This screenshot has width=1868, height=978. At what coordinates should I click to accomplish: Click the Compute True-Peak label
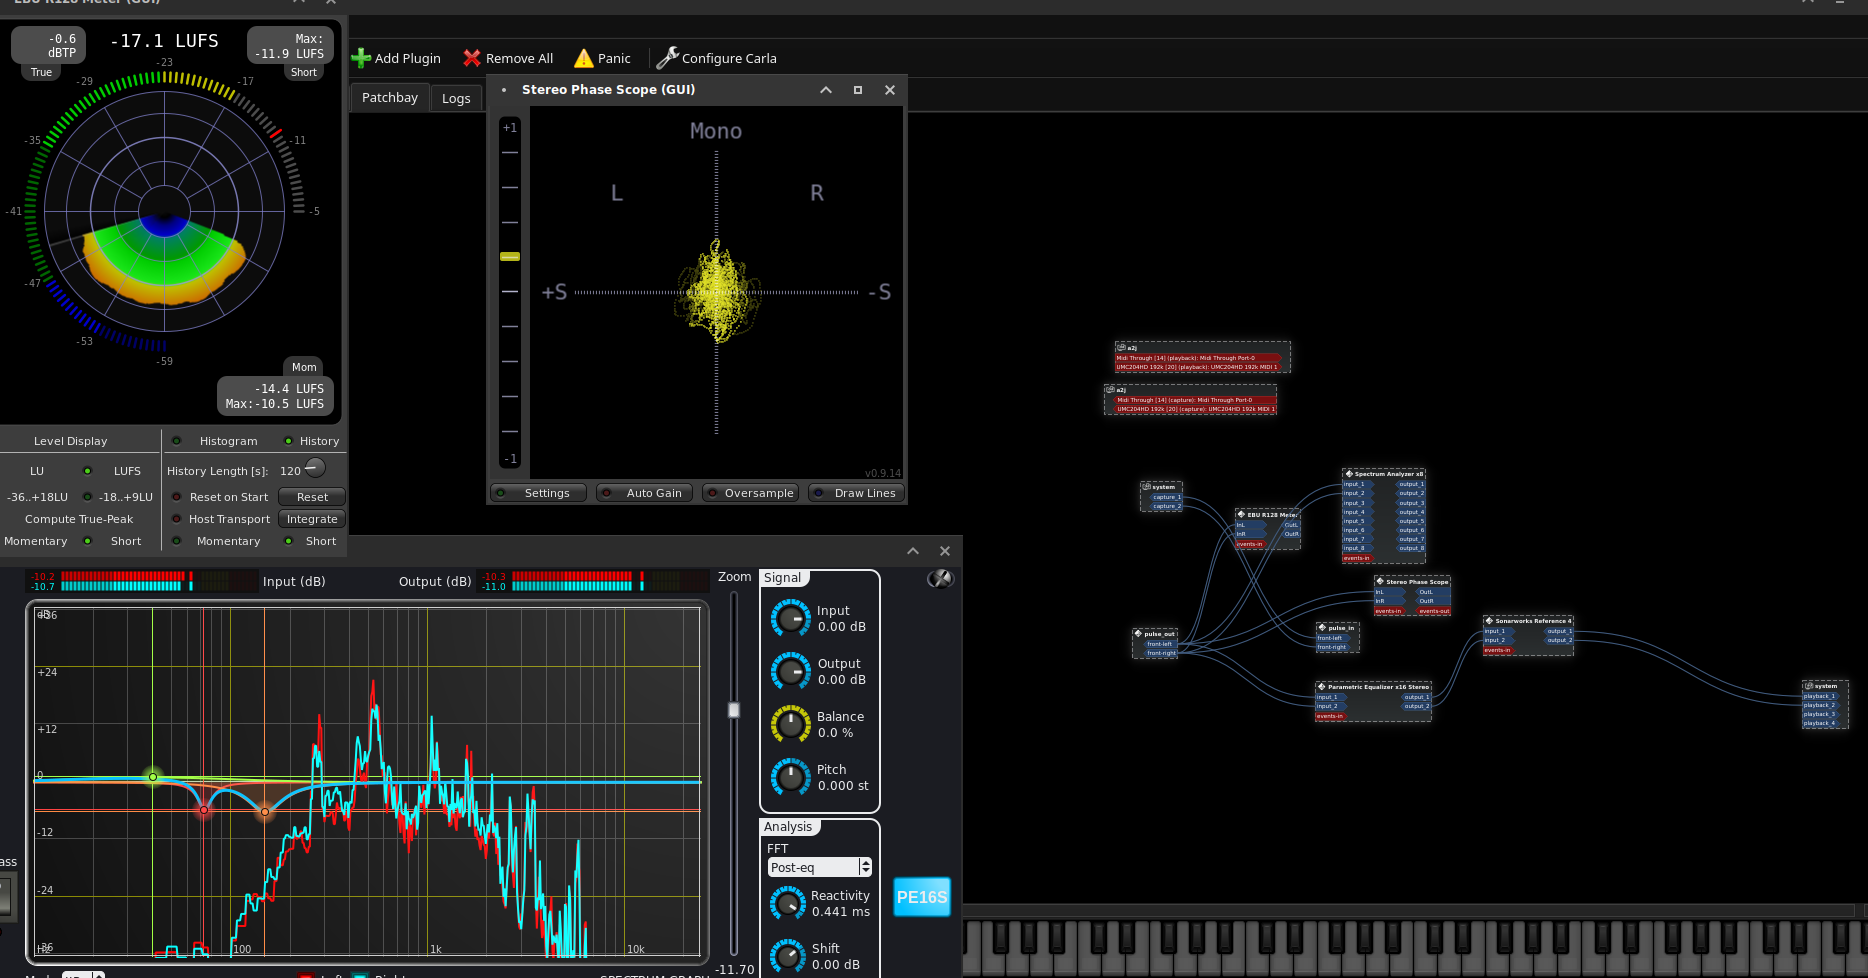click(x=79, y=519)
